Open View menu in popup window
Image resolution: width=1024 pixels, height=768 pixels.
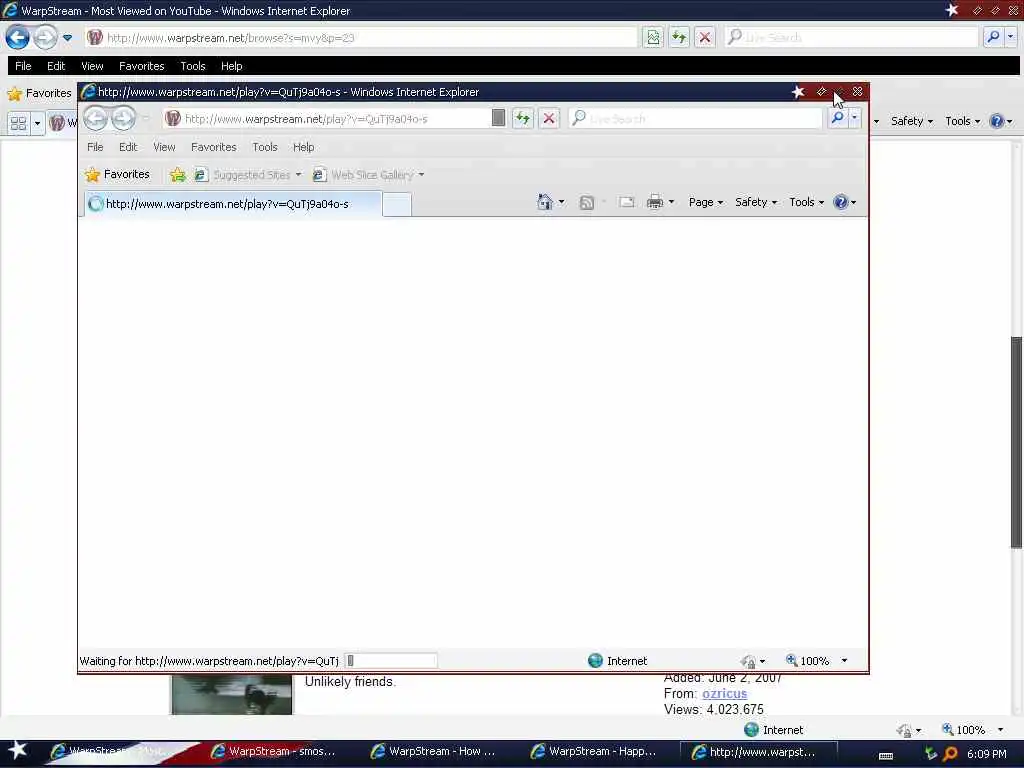point(164,147)
